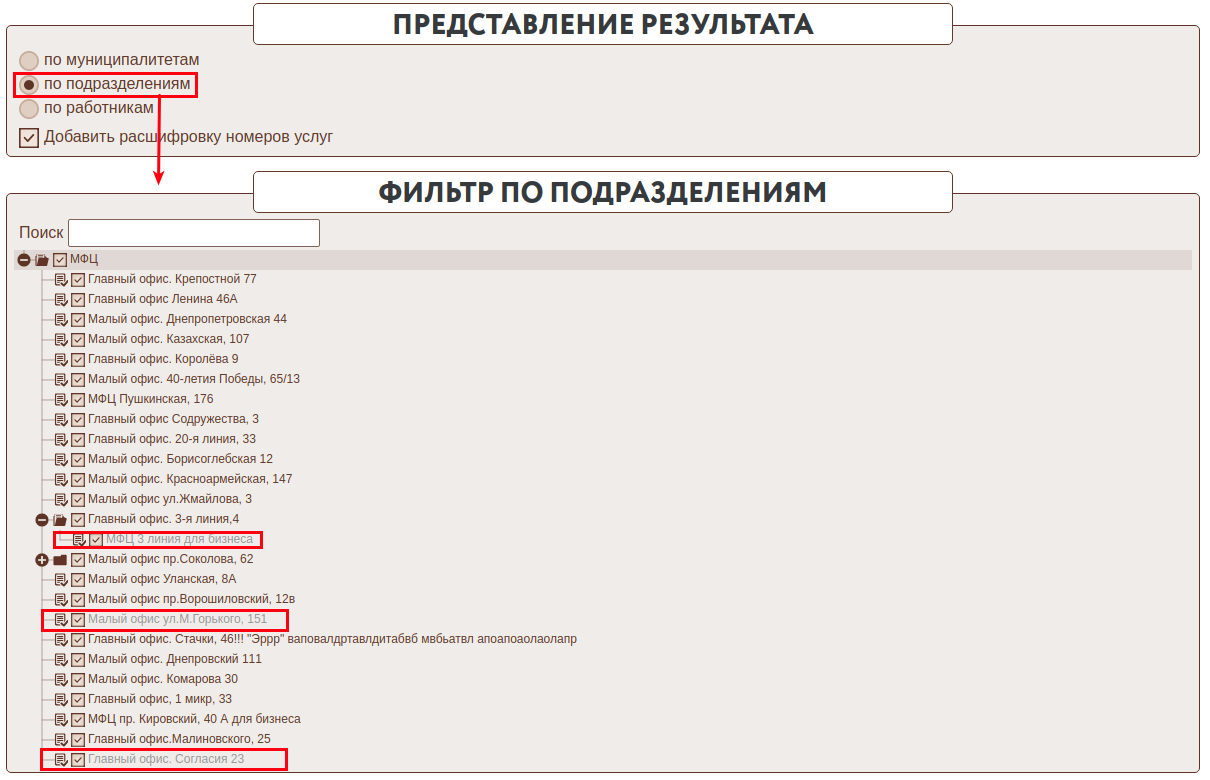
Task: Select the 'по муниципалитетам' radio button
Action: (x=29, y=60)
